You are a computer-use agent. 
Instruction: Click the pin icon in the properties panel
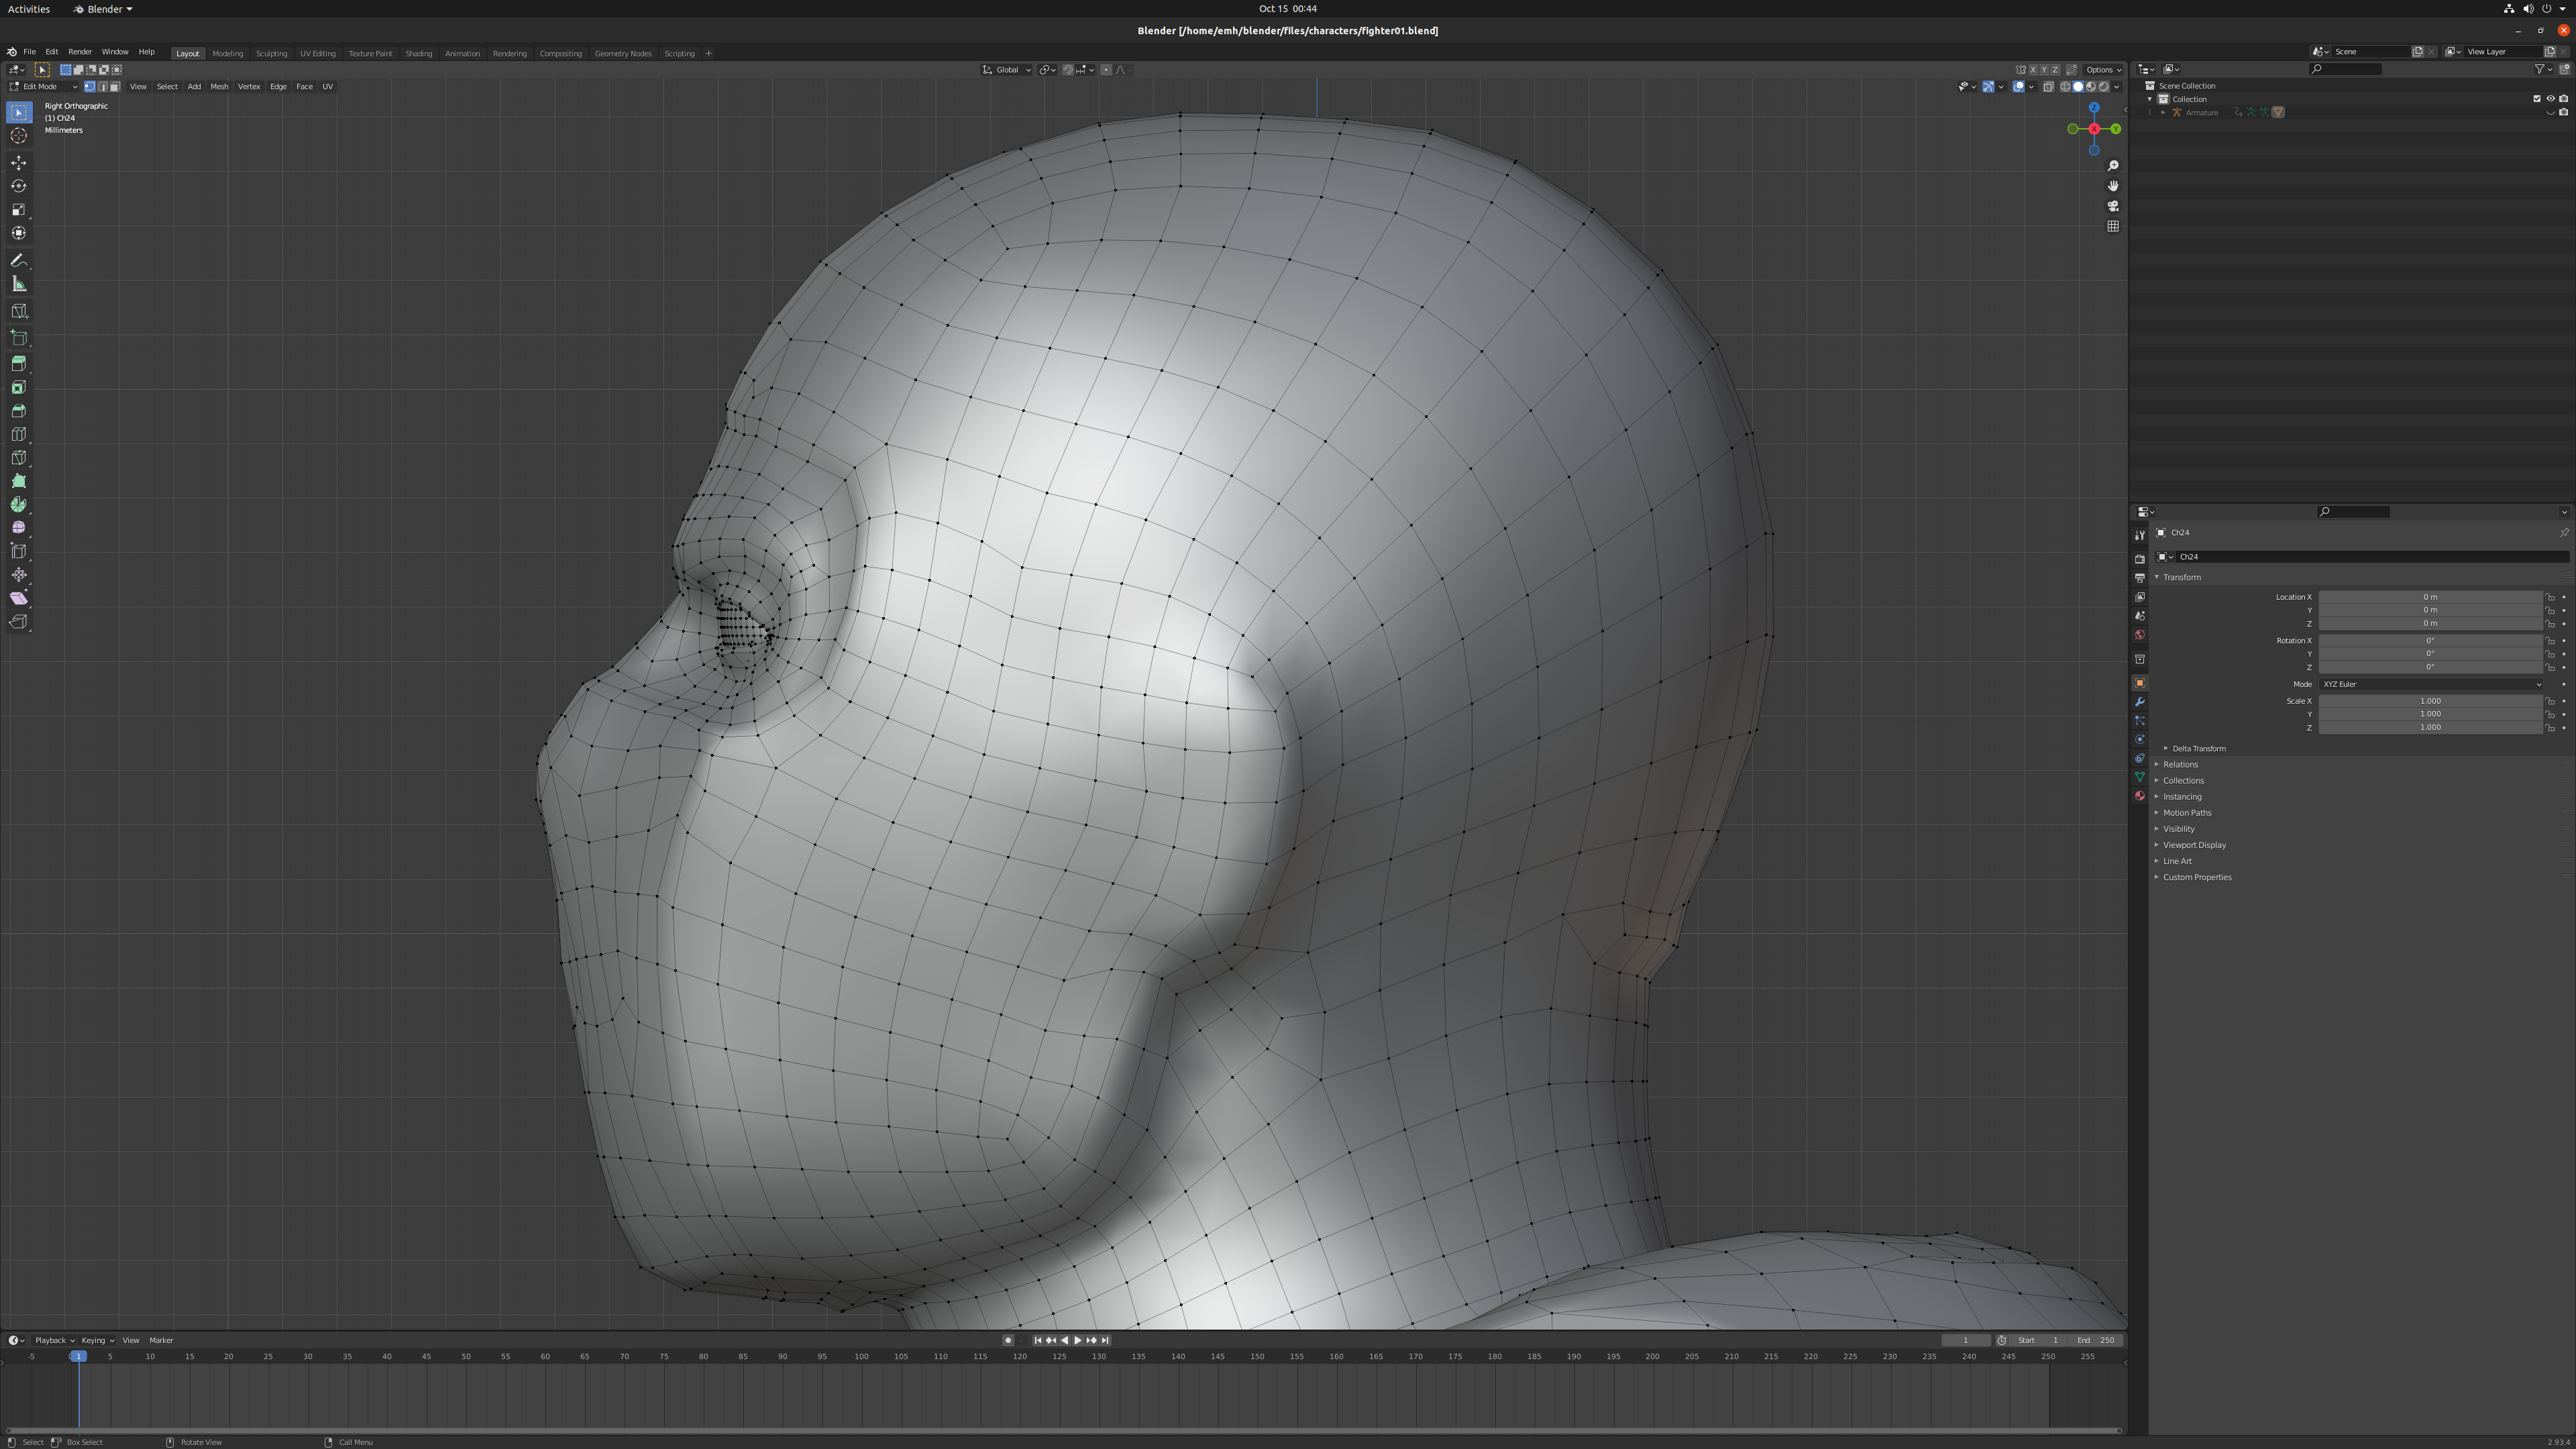(2564, 533)
